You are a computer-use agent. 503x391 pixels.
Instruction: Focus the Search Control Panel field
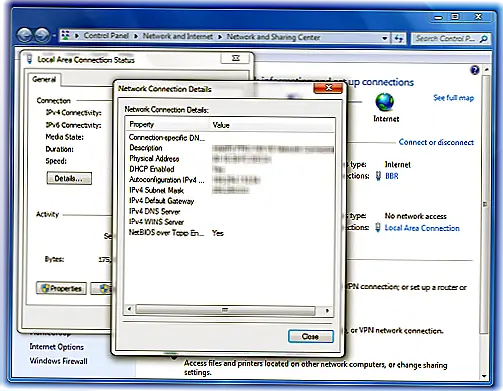[451, 39]
